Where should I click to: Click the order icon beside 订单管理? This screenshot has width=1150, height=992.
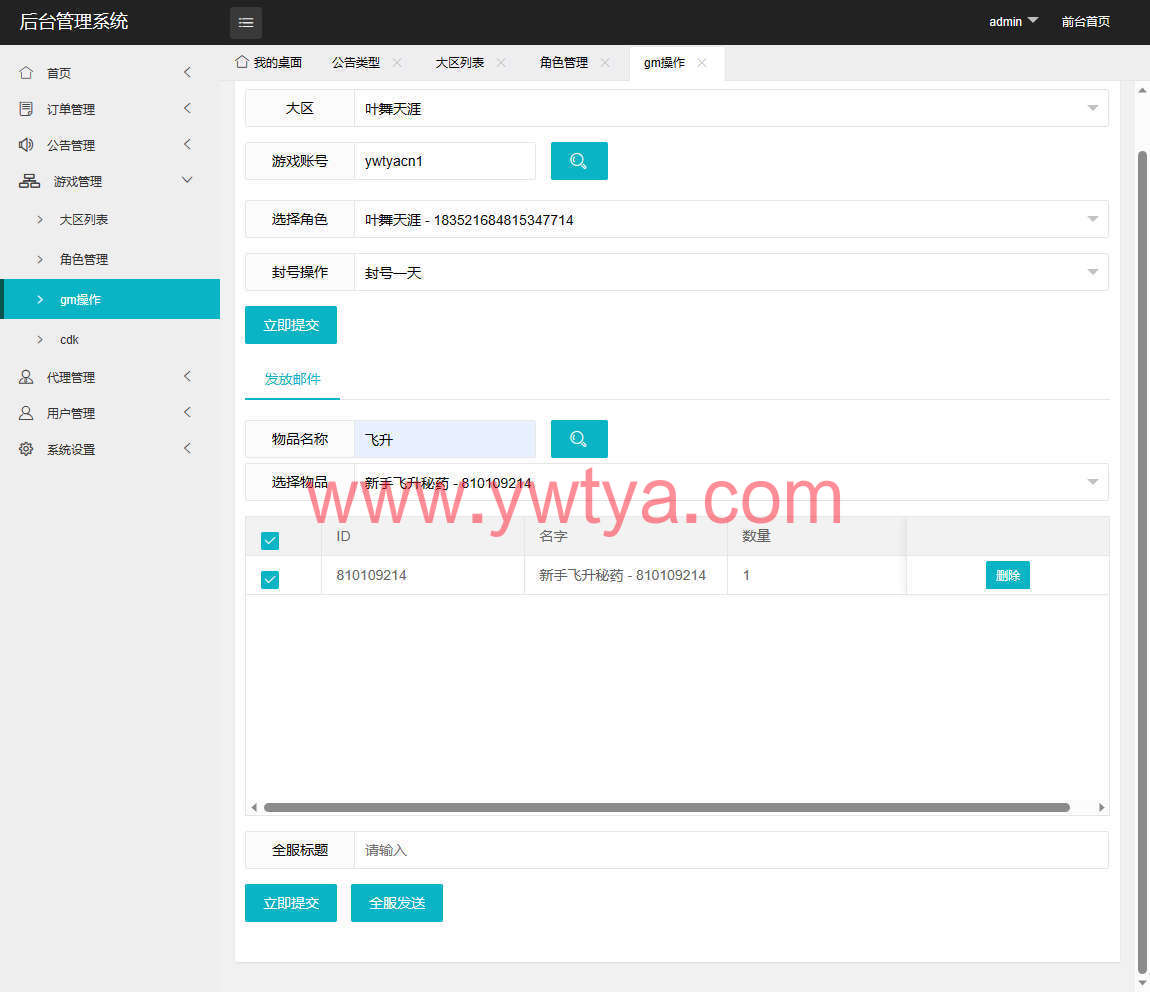(x=26, y=109)
